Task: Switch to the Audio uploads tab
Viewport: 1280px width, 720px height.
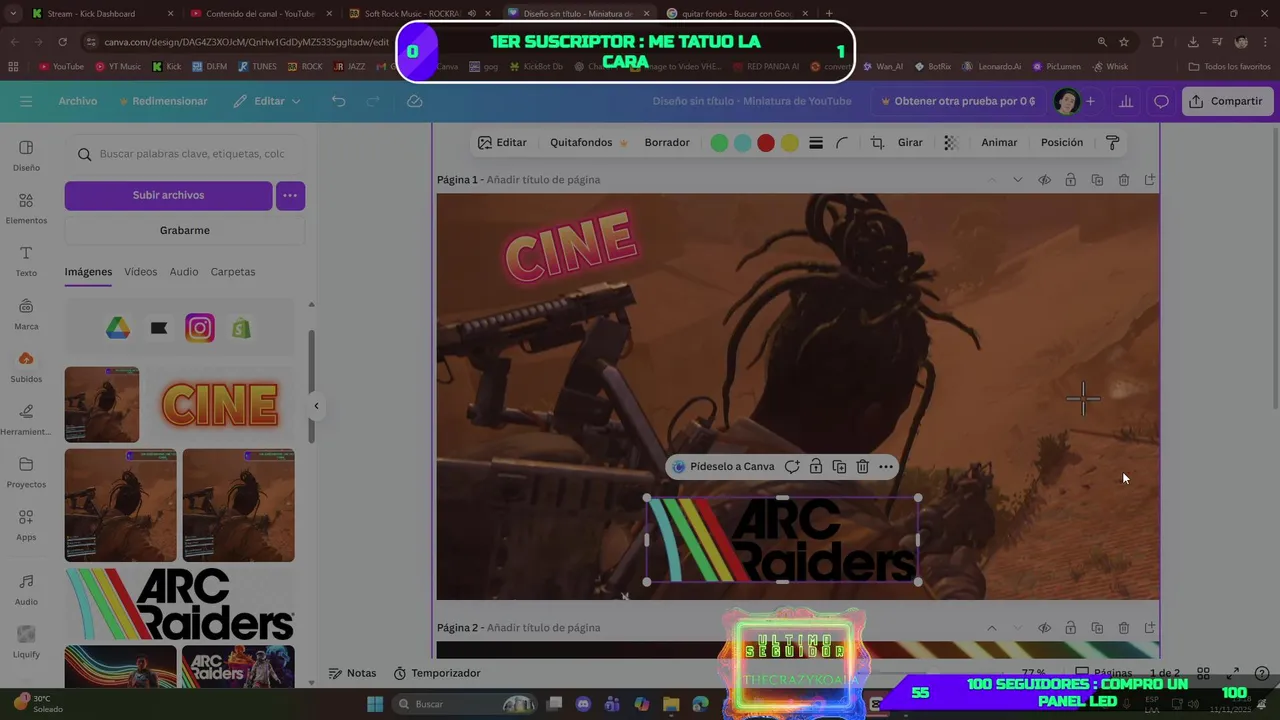Action: coord(184,272)
